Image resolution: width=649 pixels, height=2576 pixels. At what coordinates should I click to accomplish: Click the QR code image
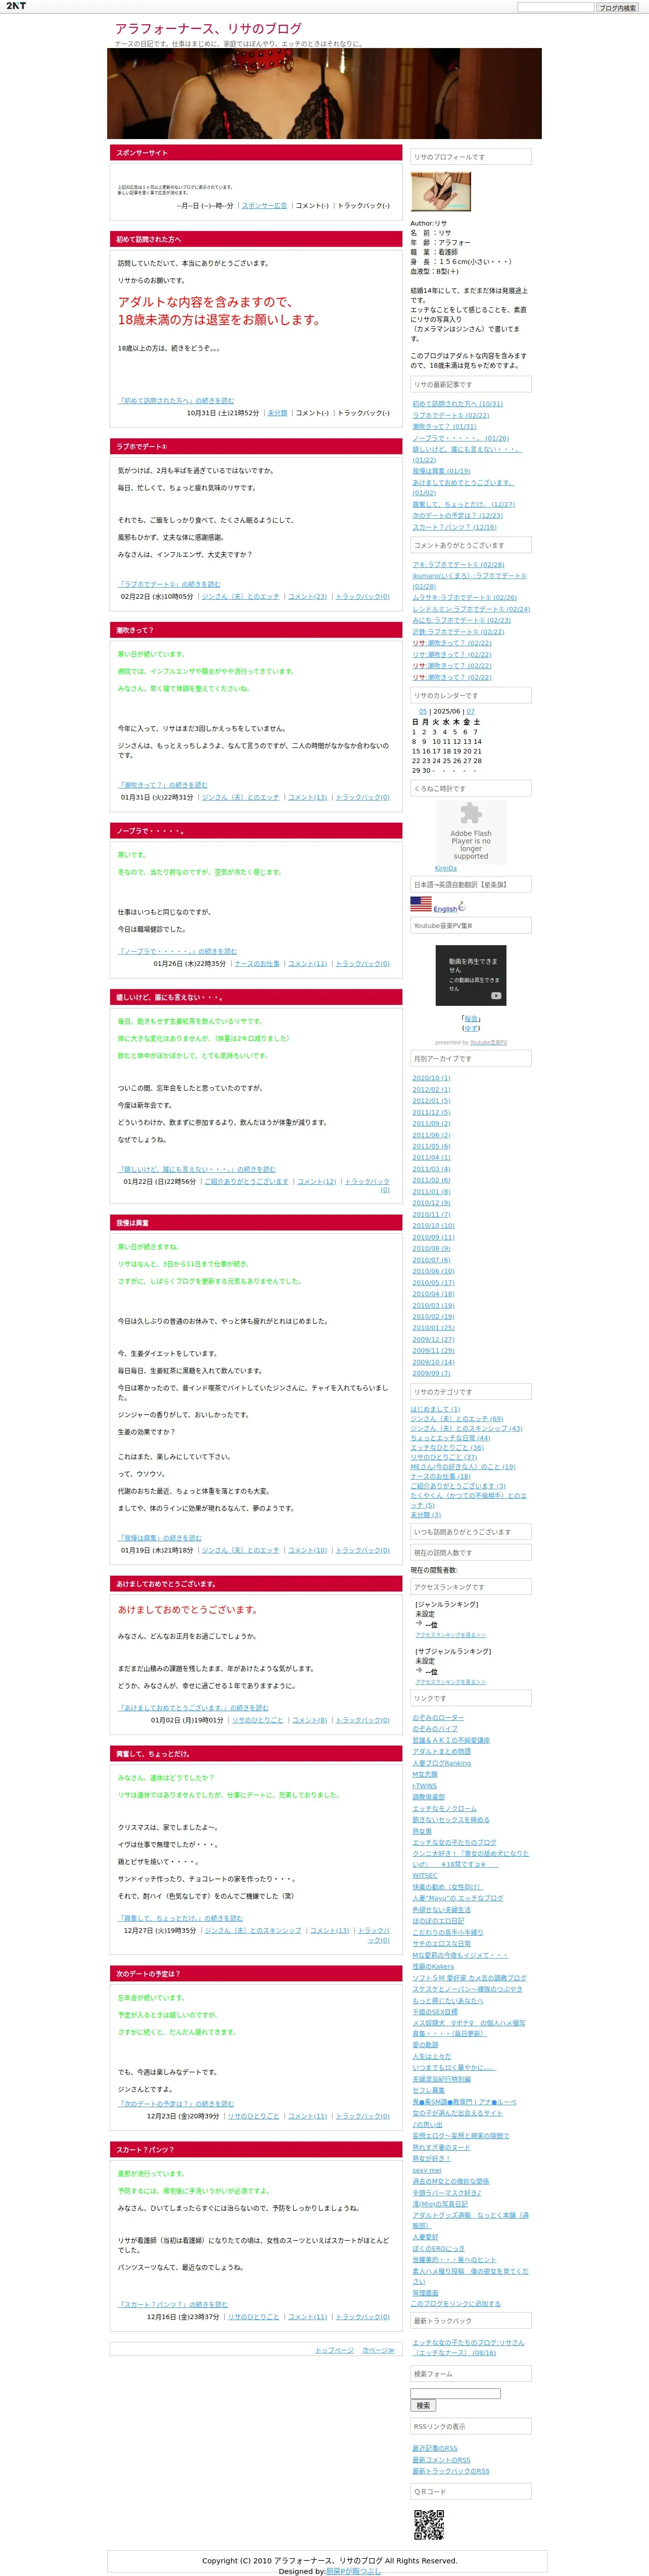click(429, 2525)
